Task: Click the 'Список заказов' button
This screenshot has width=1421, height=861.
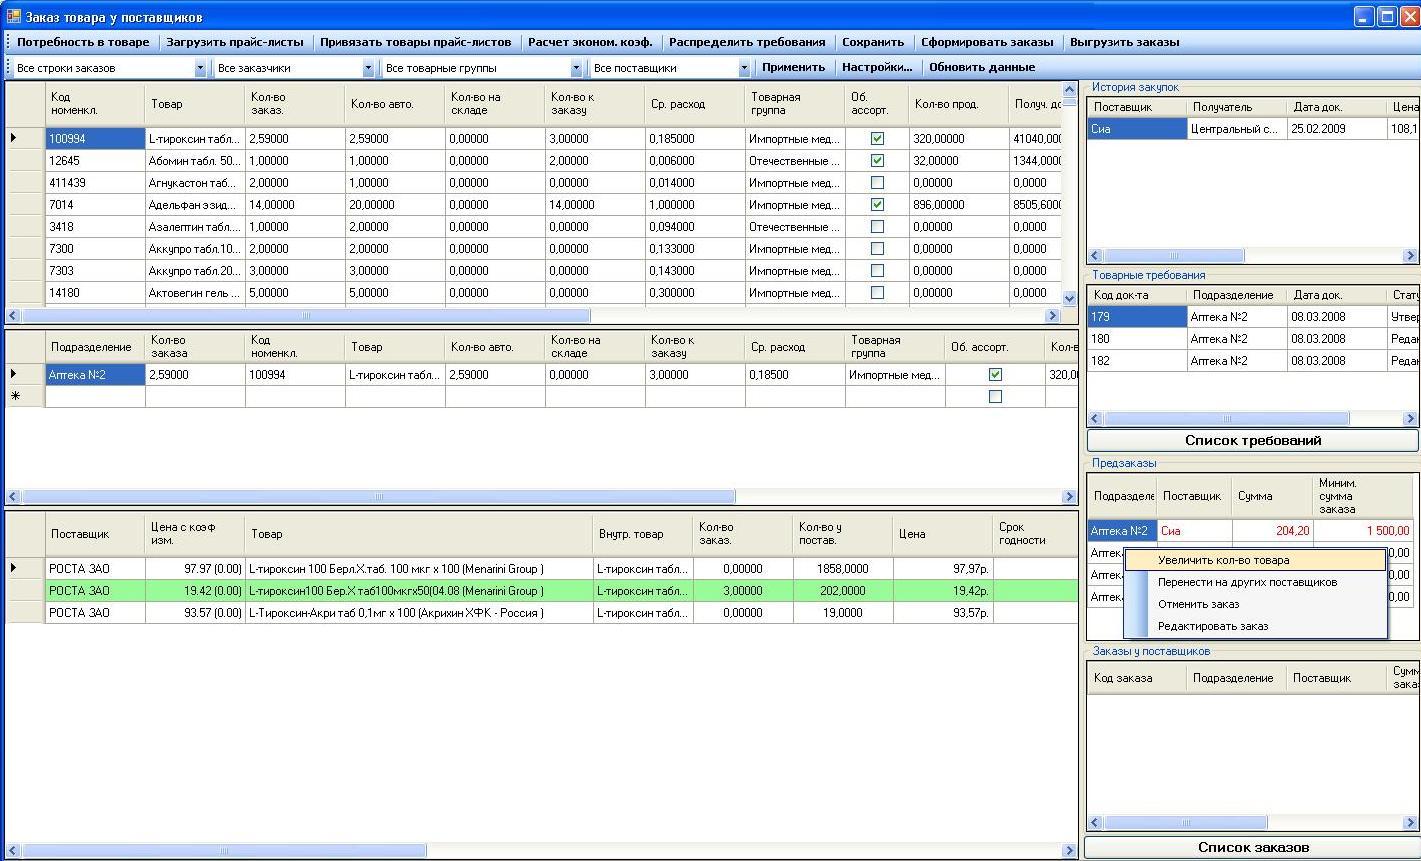Action: click(x=1252, y=847)
